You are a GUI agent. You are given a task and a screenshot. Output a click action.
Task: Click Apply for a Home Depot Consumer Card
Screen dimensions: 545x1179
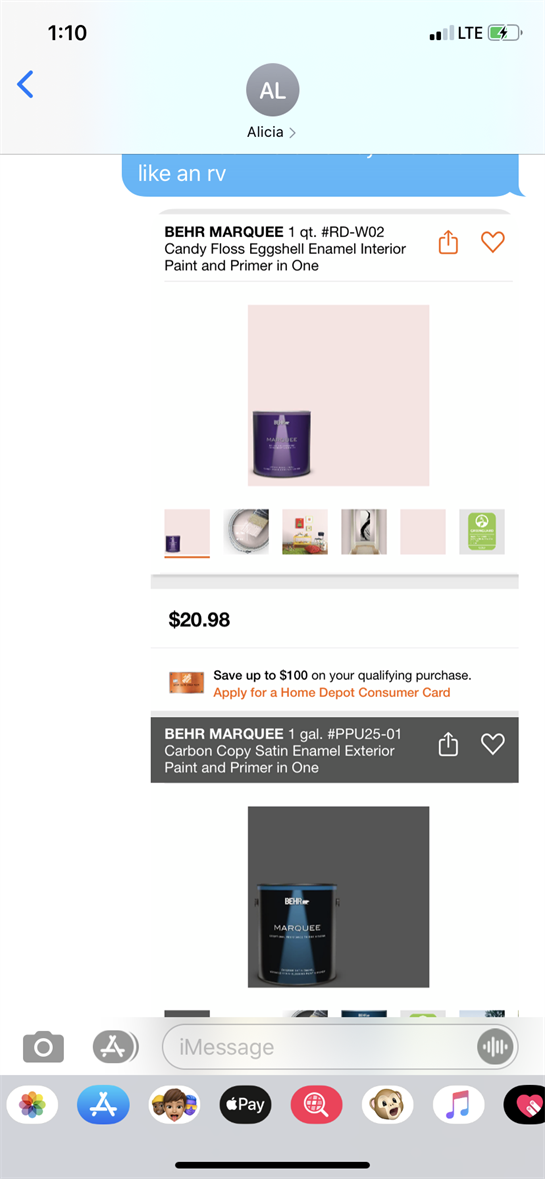coord(332,693)
